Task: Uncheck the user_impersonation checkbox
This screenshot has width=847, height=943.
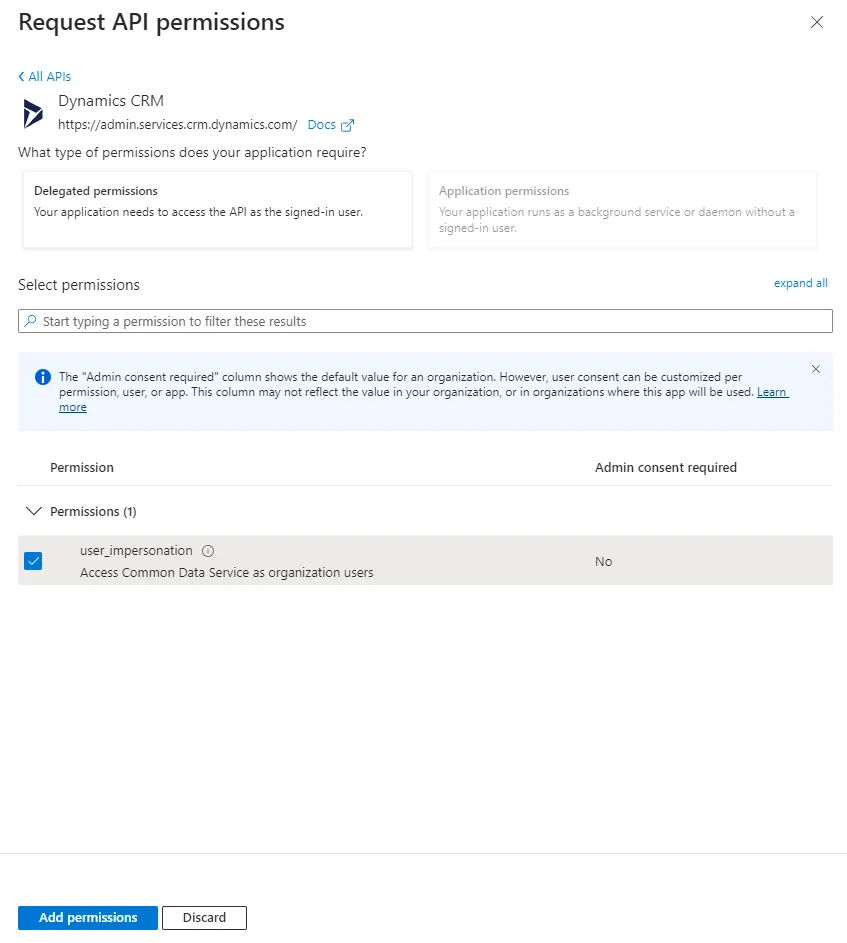Action: 33,561
